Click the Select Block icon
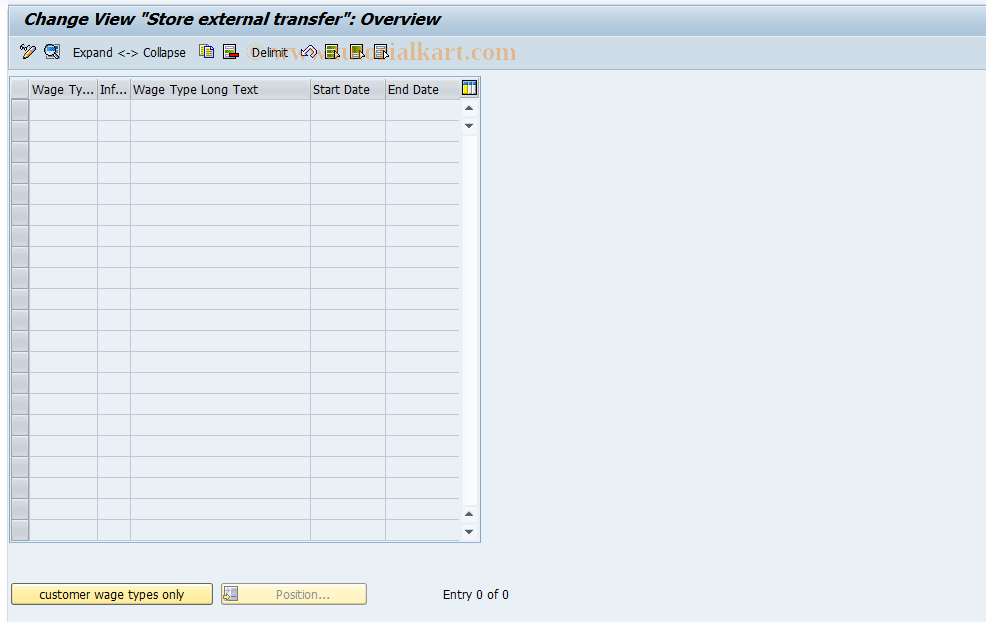 coord(357,52)
